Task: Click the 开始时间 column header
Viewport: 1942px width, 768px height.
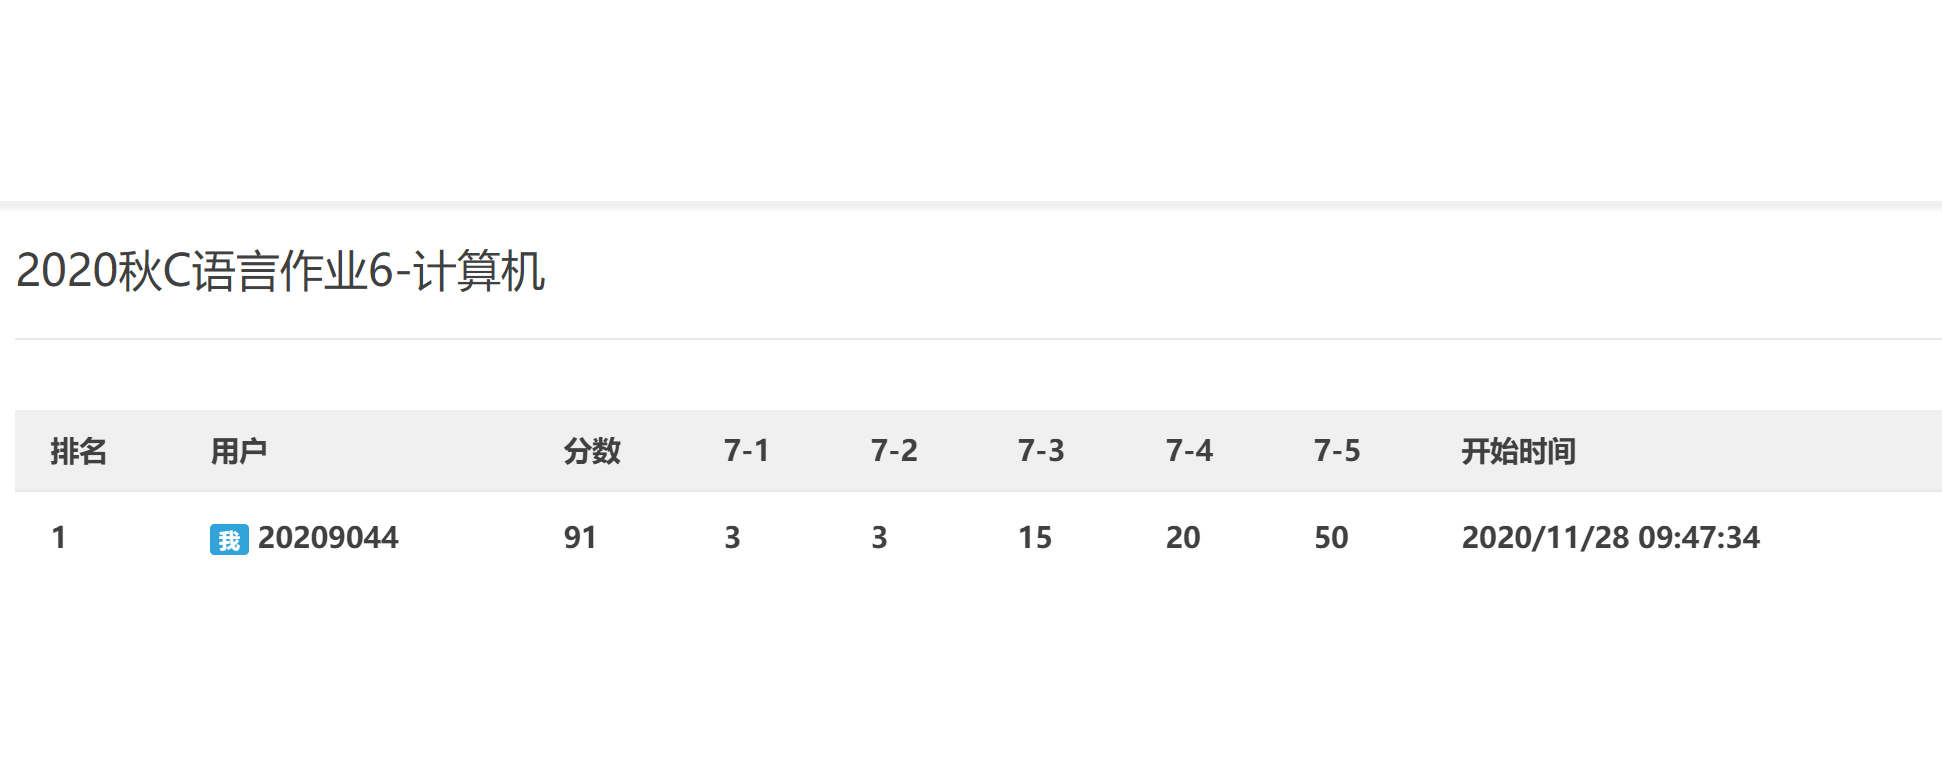Action: [x=1519, y=451]
